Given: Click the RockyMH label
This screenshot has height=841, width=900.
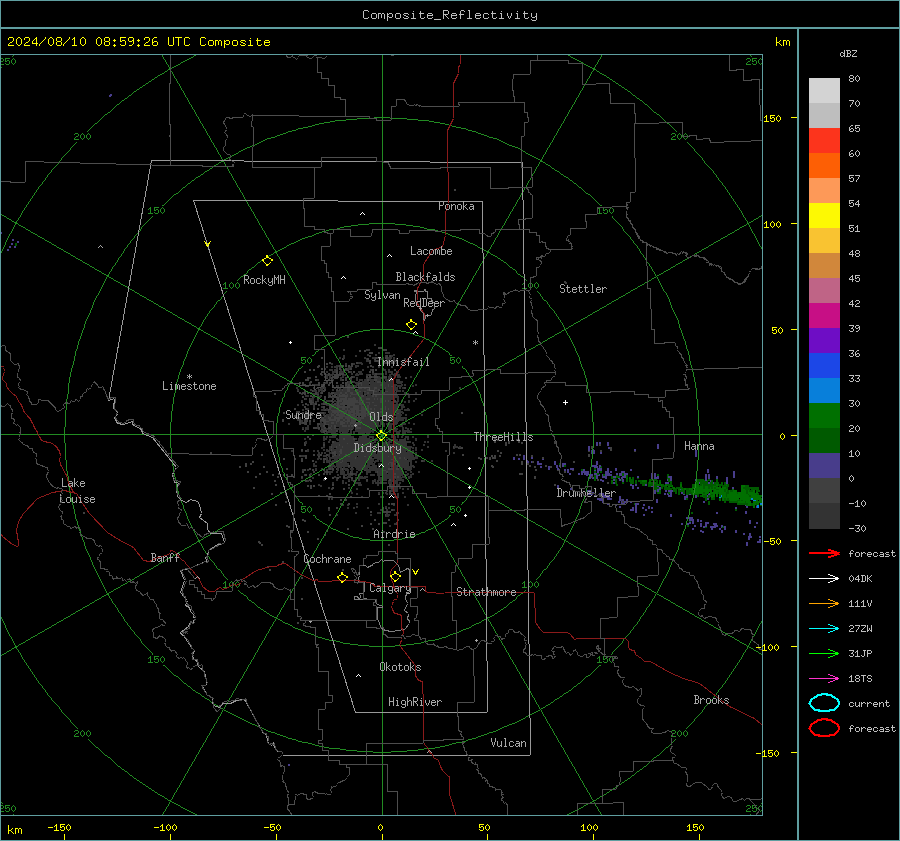Looking at the screenshot, I should pos(264,280).
